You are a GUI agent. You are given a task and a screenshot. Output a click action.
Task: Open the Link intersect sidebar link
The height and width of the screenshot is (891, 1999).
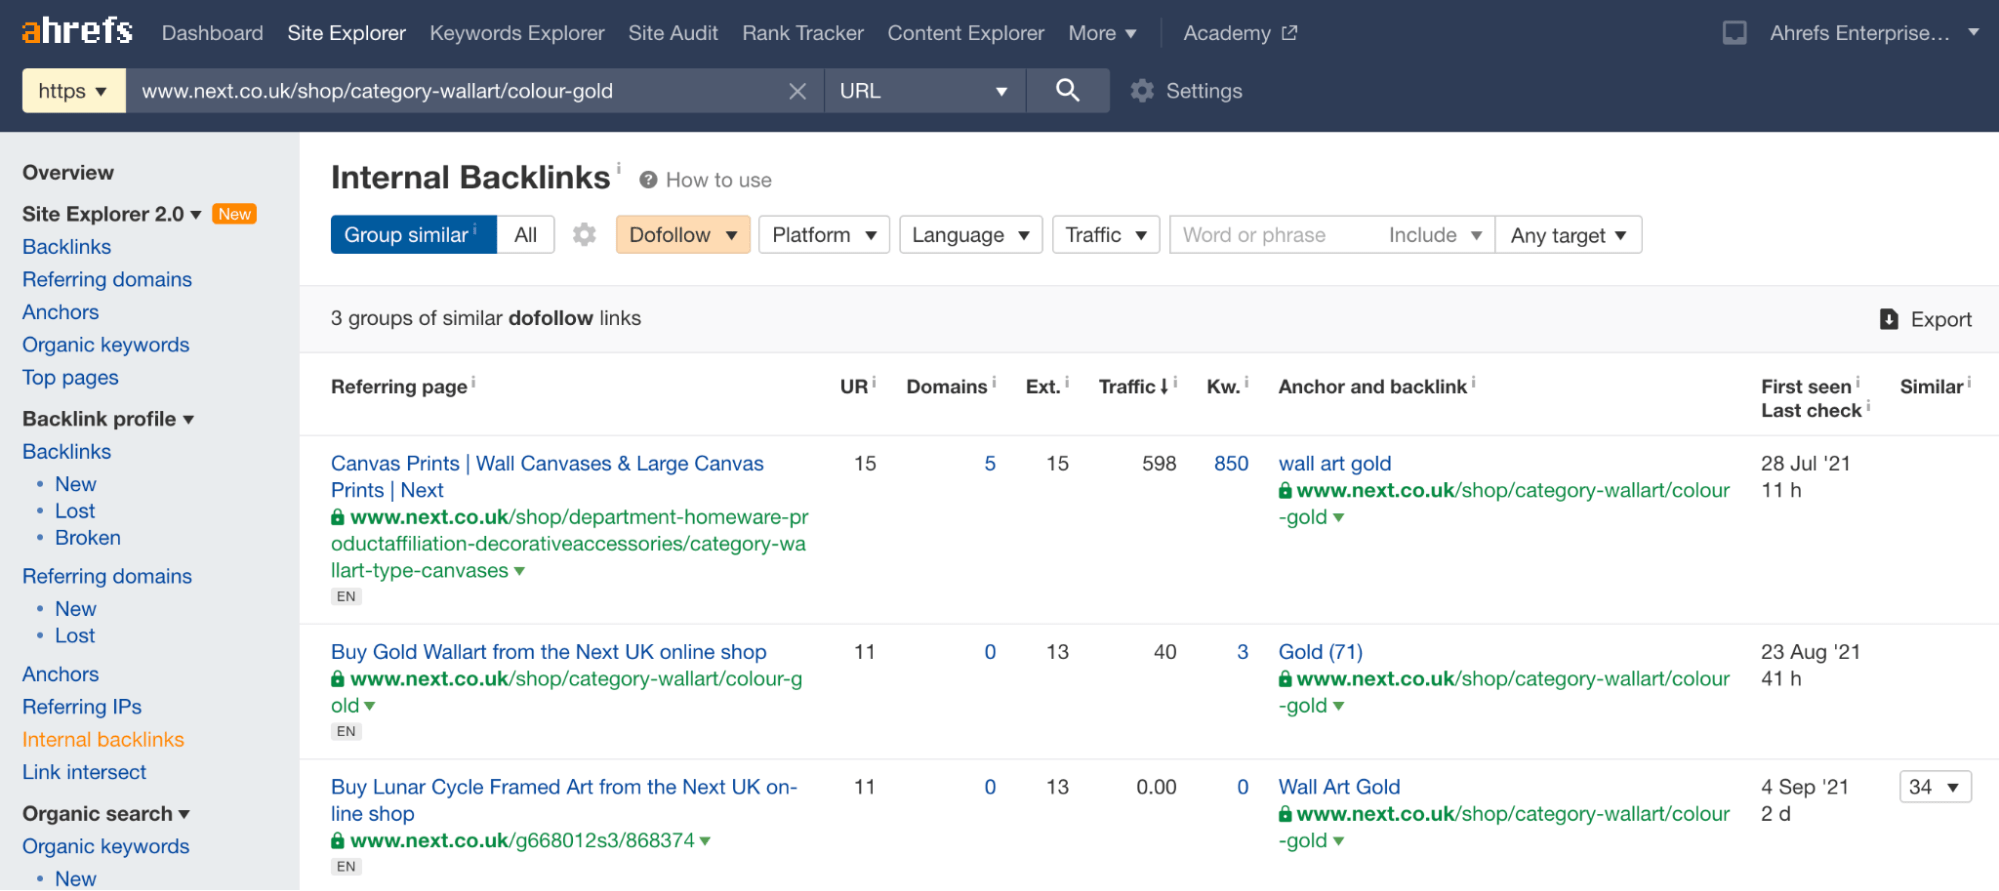pyautogui.click(x=84, y=772)
